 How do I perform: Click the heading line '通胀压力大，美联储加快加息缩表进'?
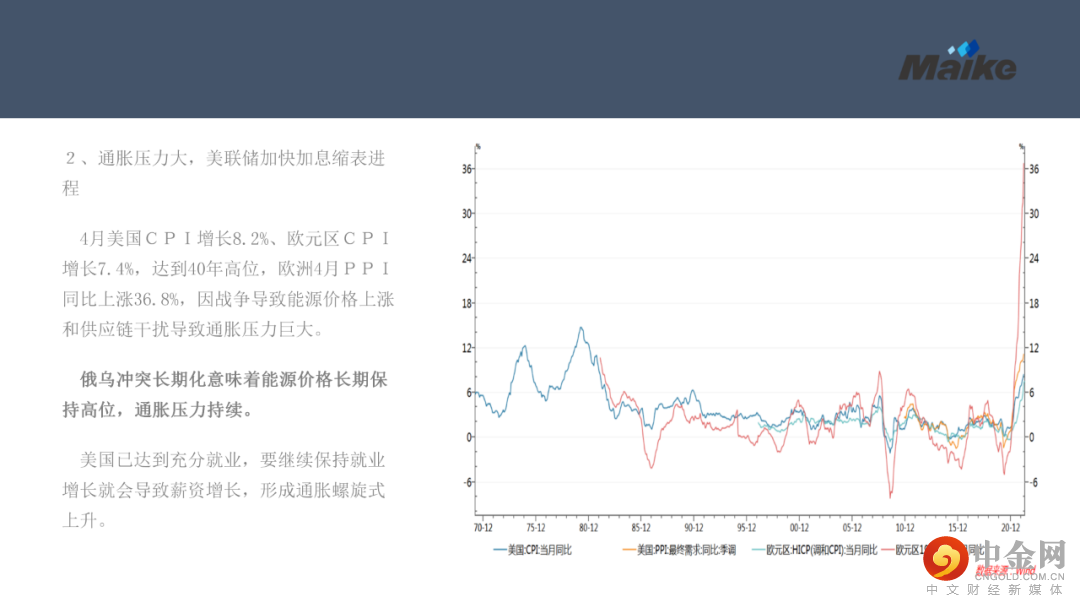tap(225, 158)
